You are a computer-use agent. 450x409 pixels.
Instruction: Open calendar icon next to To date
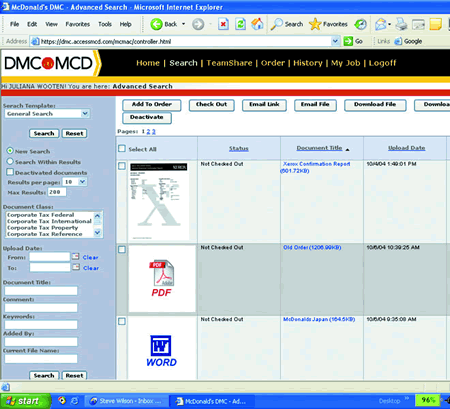click(x=76, y=267)
